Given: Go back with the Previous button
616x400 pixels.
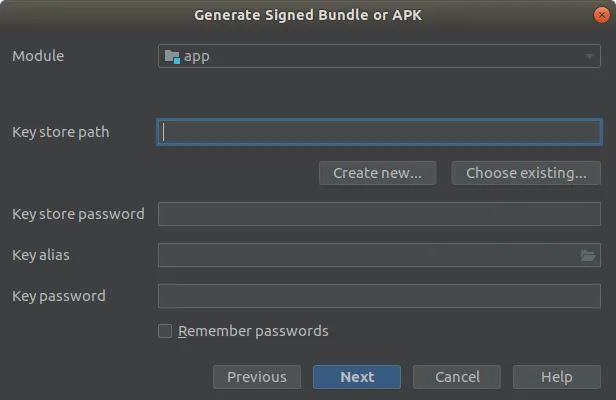Looking at the screenshot, I should click(257, 377).
